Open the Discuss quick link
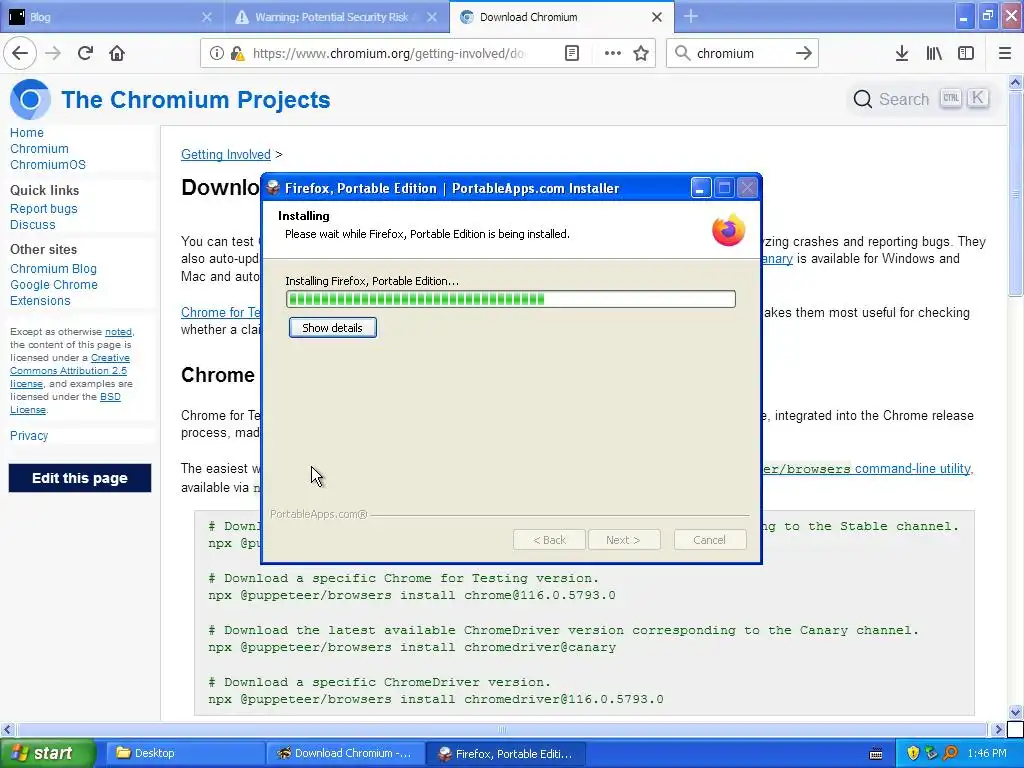This screenshot has width=1024, height=768. pyautogui.click(x=33, y=225)
